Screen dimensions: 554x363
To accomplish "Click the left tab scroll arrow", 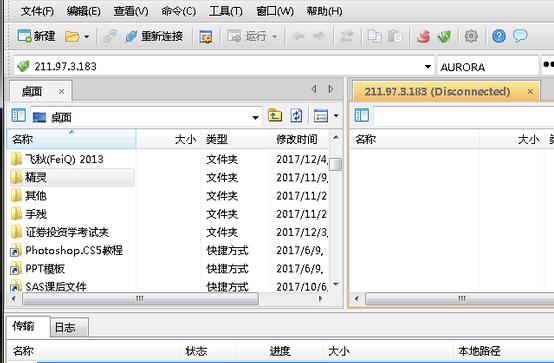I will [x=314, y=89].
